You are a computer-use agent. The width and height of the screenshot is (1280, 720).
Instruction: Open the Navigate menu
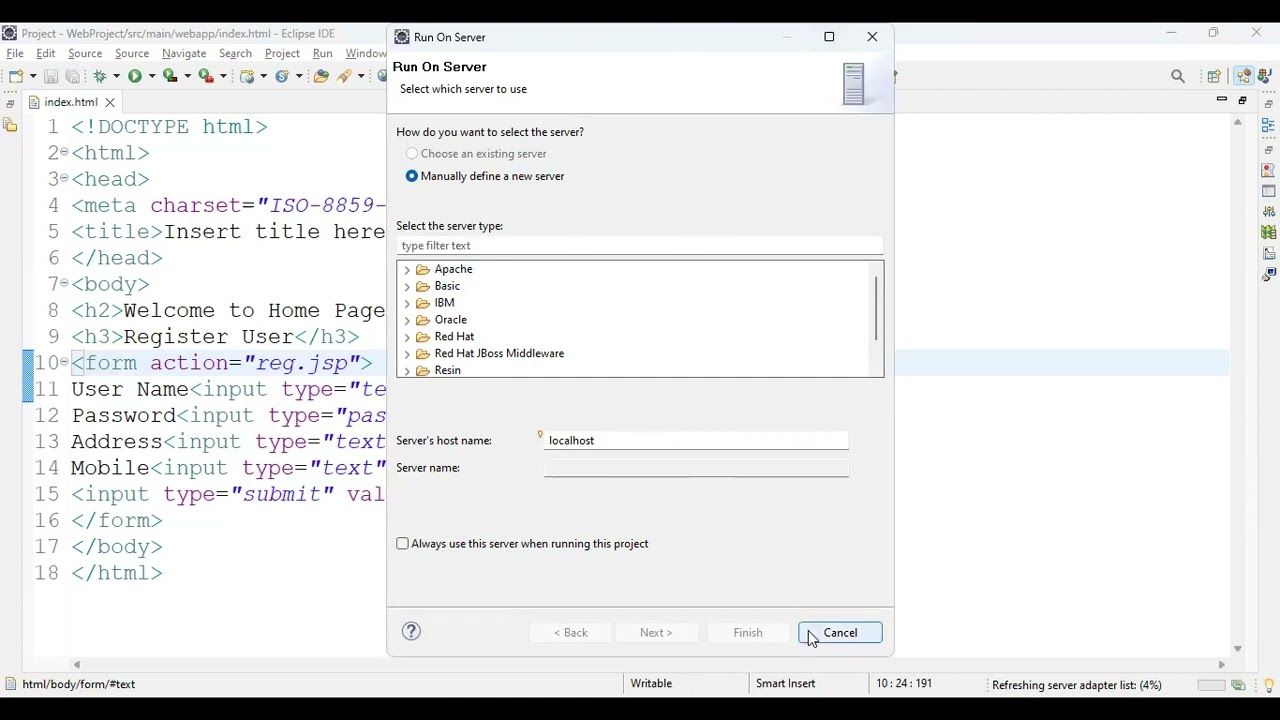pyautogui.click(x=184, y=53)
